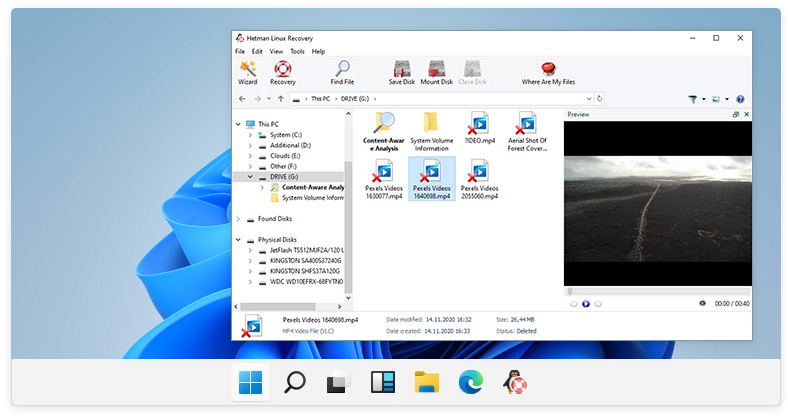Screen dimensions: 788x416
Task: Select System (C:) in the tree
Action: pyautogui.click(x=285, y=135)
